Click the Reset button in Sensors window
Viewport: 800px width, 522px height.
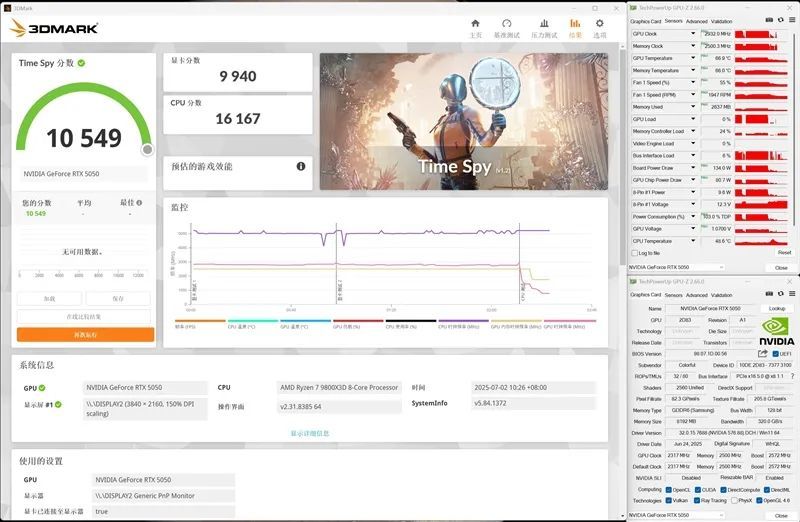pyautogui.click(x=784, y=253)
